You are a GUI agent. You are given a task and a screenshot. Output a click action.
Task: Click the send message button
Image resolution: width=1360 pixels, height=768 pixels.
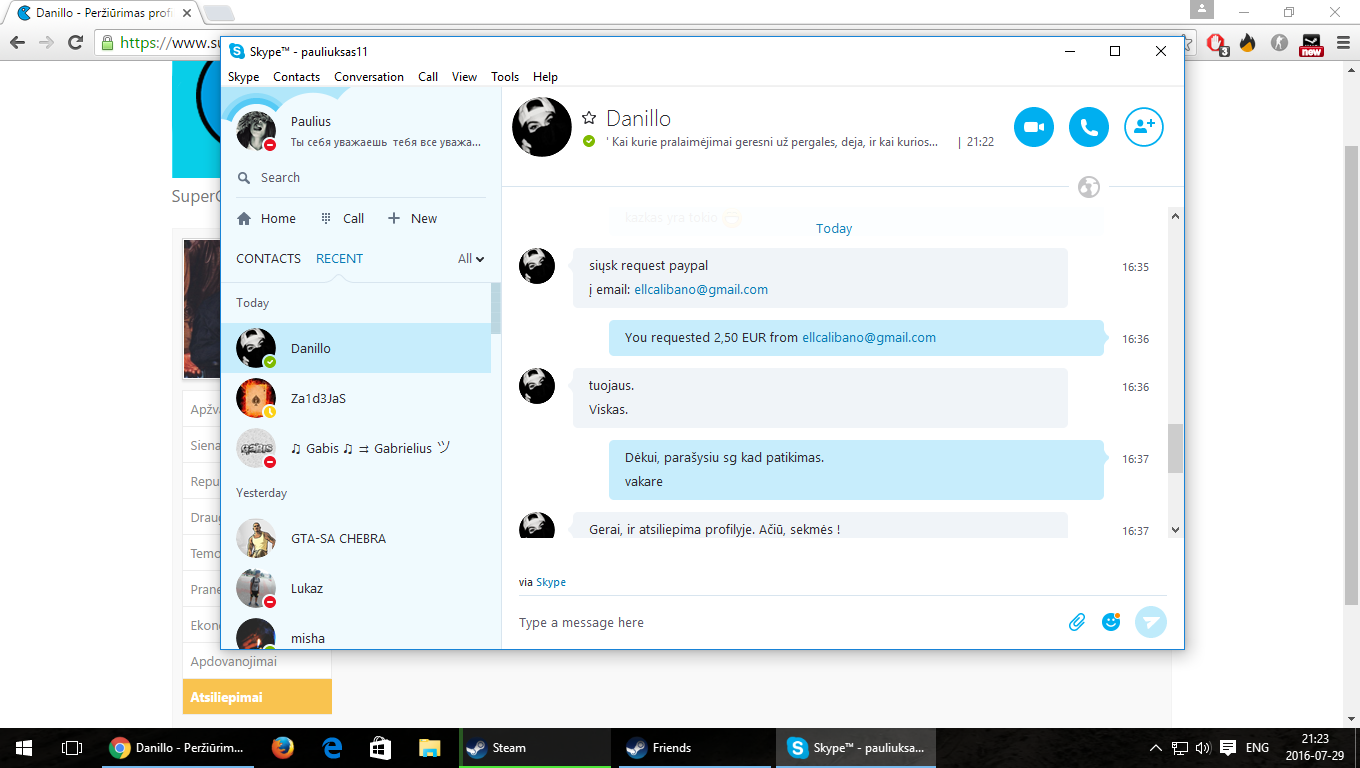click(1151, 622)
